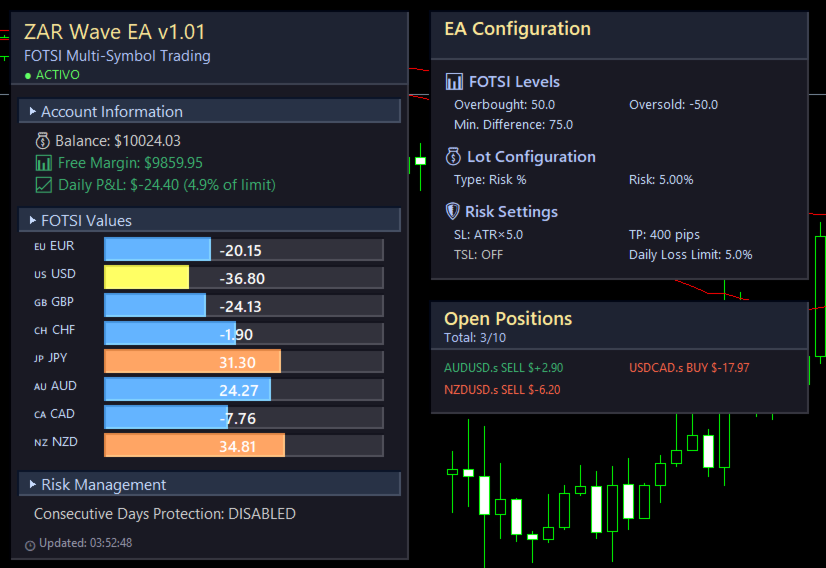Click the clock icon beside Updated time
The width and height of the screenshot is (826, 568).
[x=30, y=545]
